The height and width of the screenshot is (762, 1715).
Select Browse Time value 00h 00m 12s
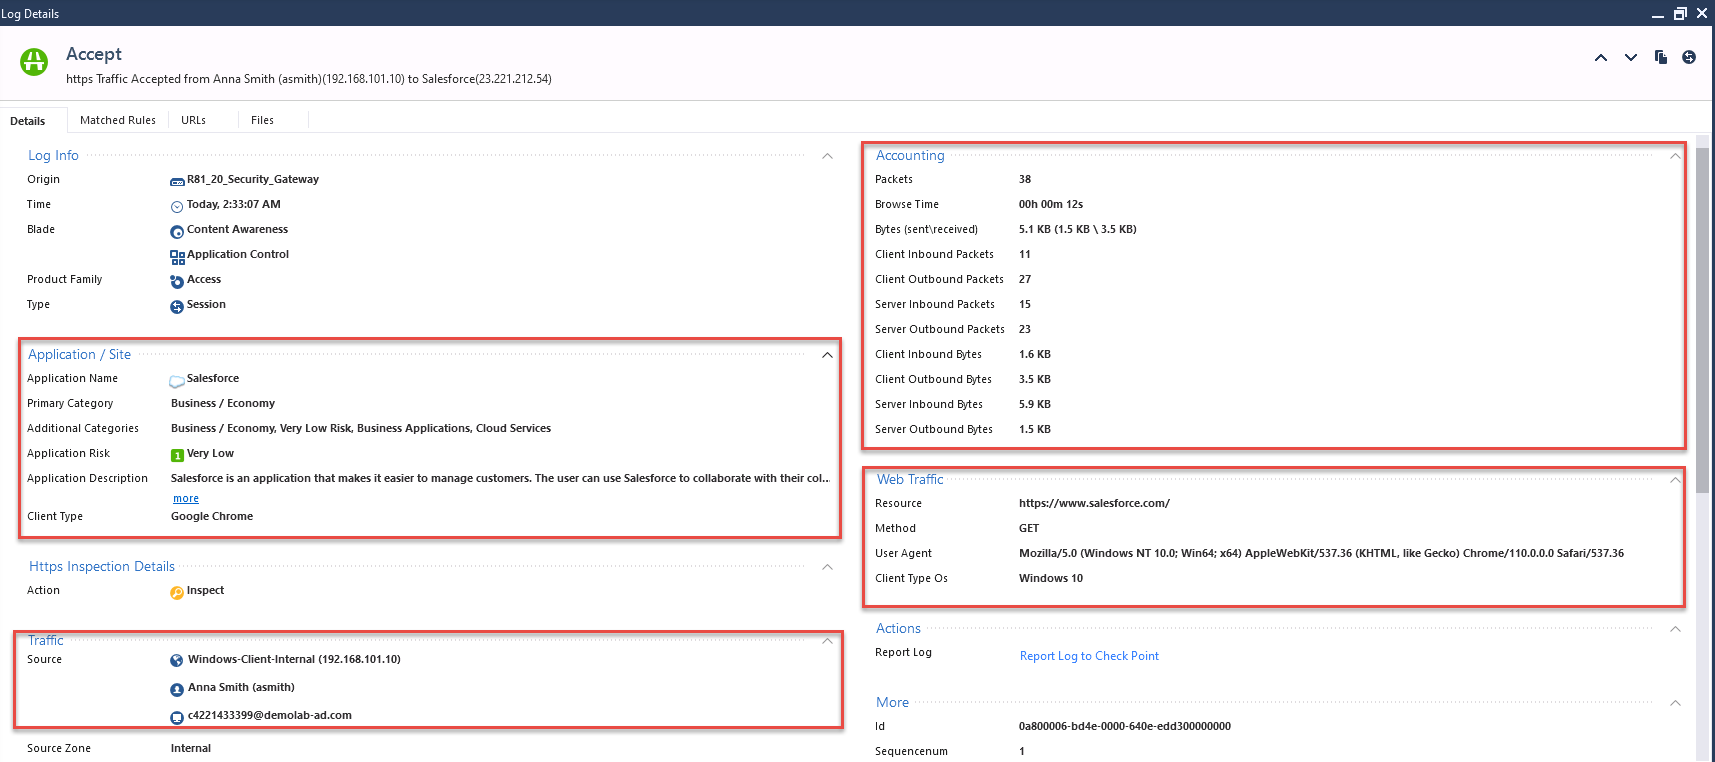[1051, 204]
